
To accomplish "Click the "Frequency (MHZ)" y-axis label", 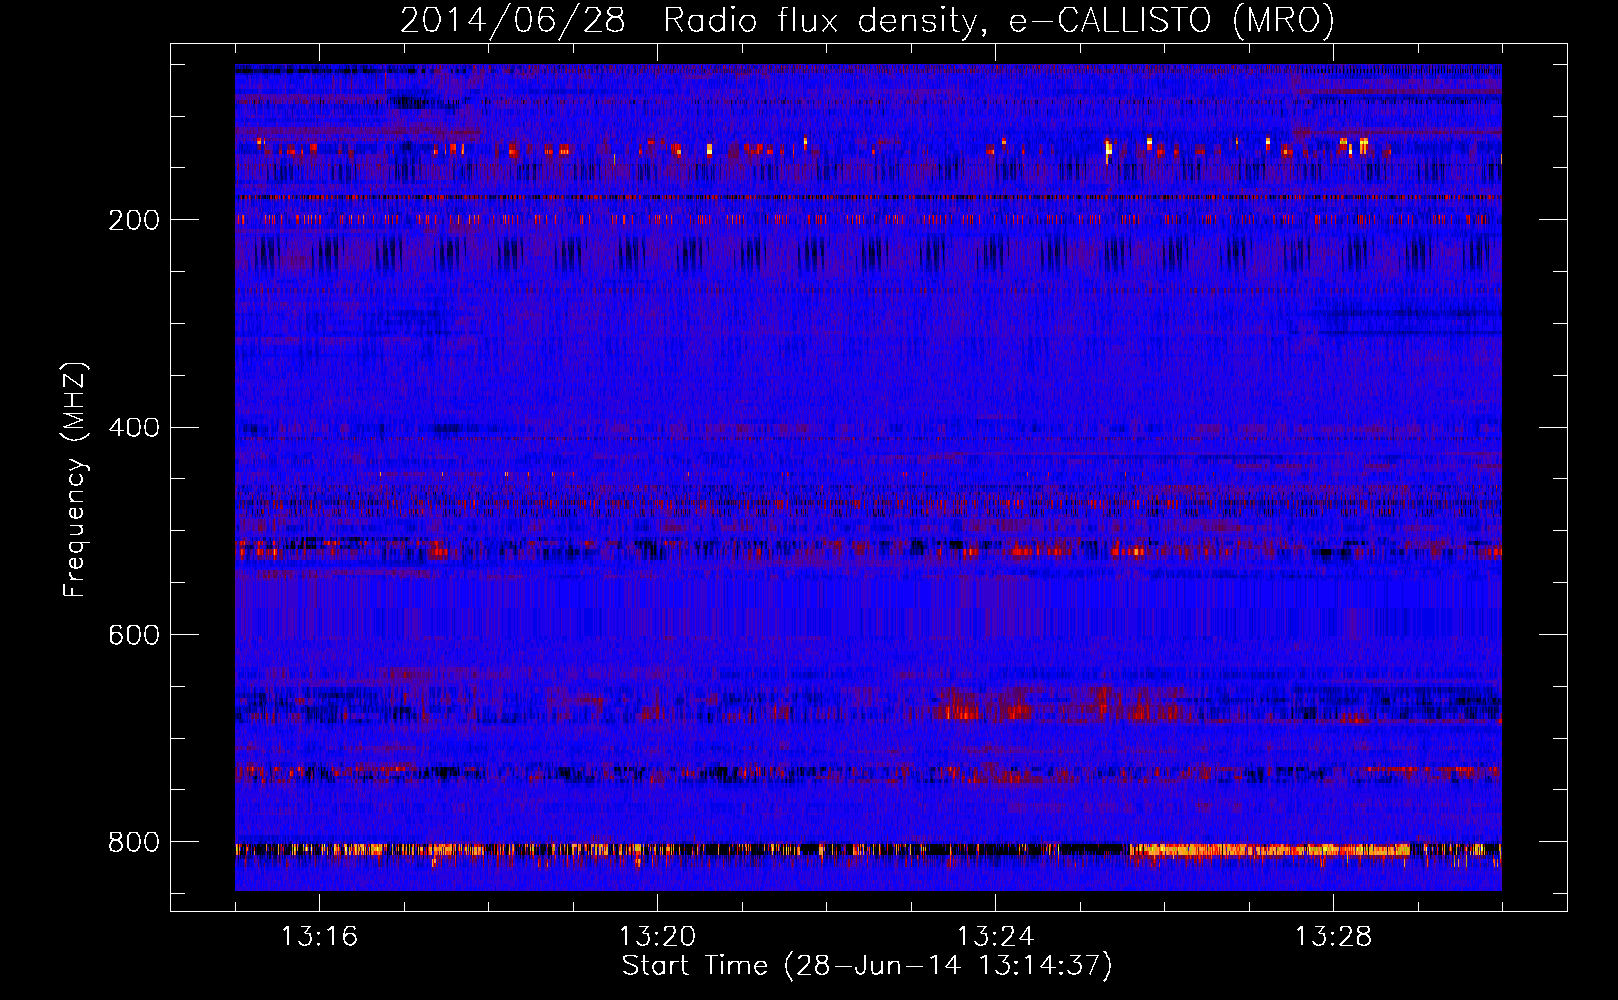I will point(75,480).
